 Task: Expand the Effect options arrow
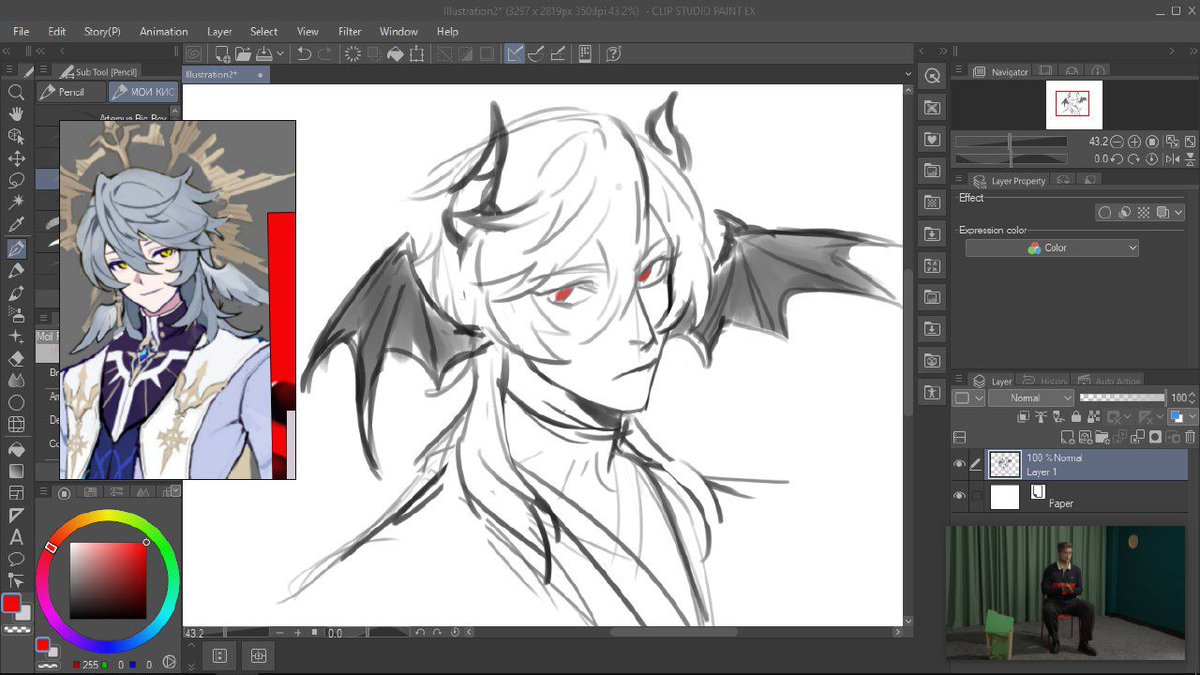click(1180, 213)
